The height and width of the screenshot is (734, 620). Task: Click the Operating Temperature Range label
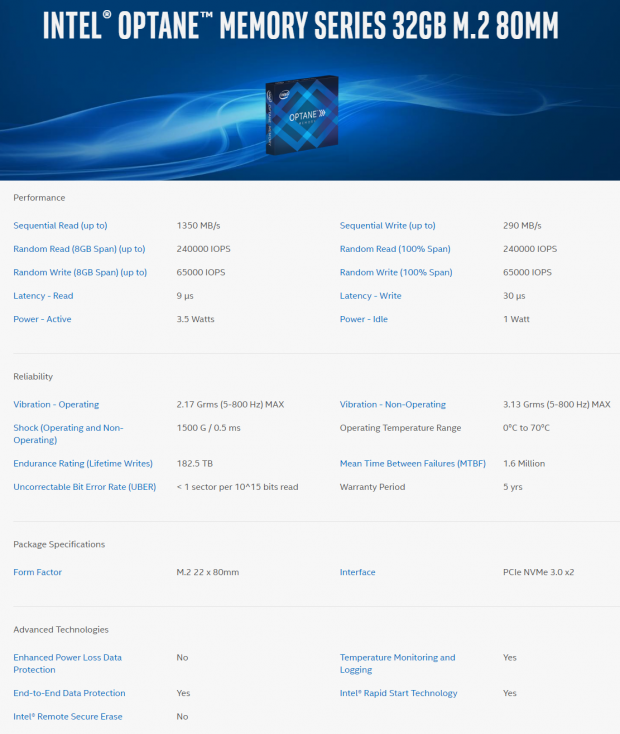point(400,428)
